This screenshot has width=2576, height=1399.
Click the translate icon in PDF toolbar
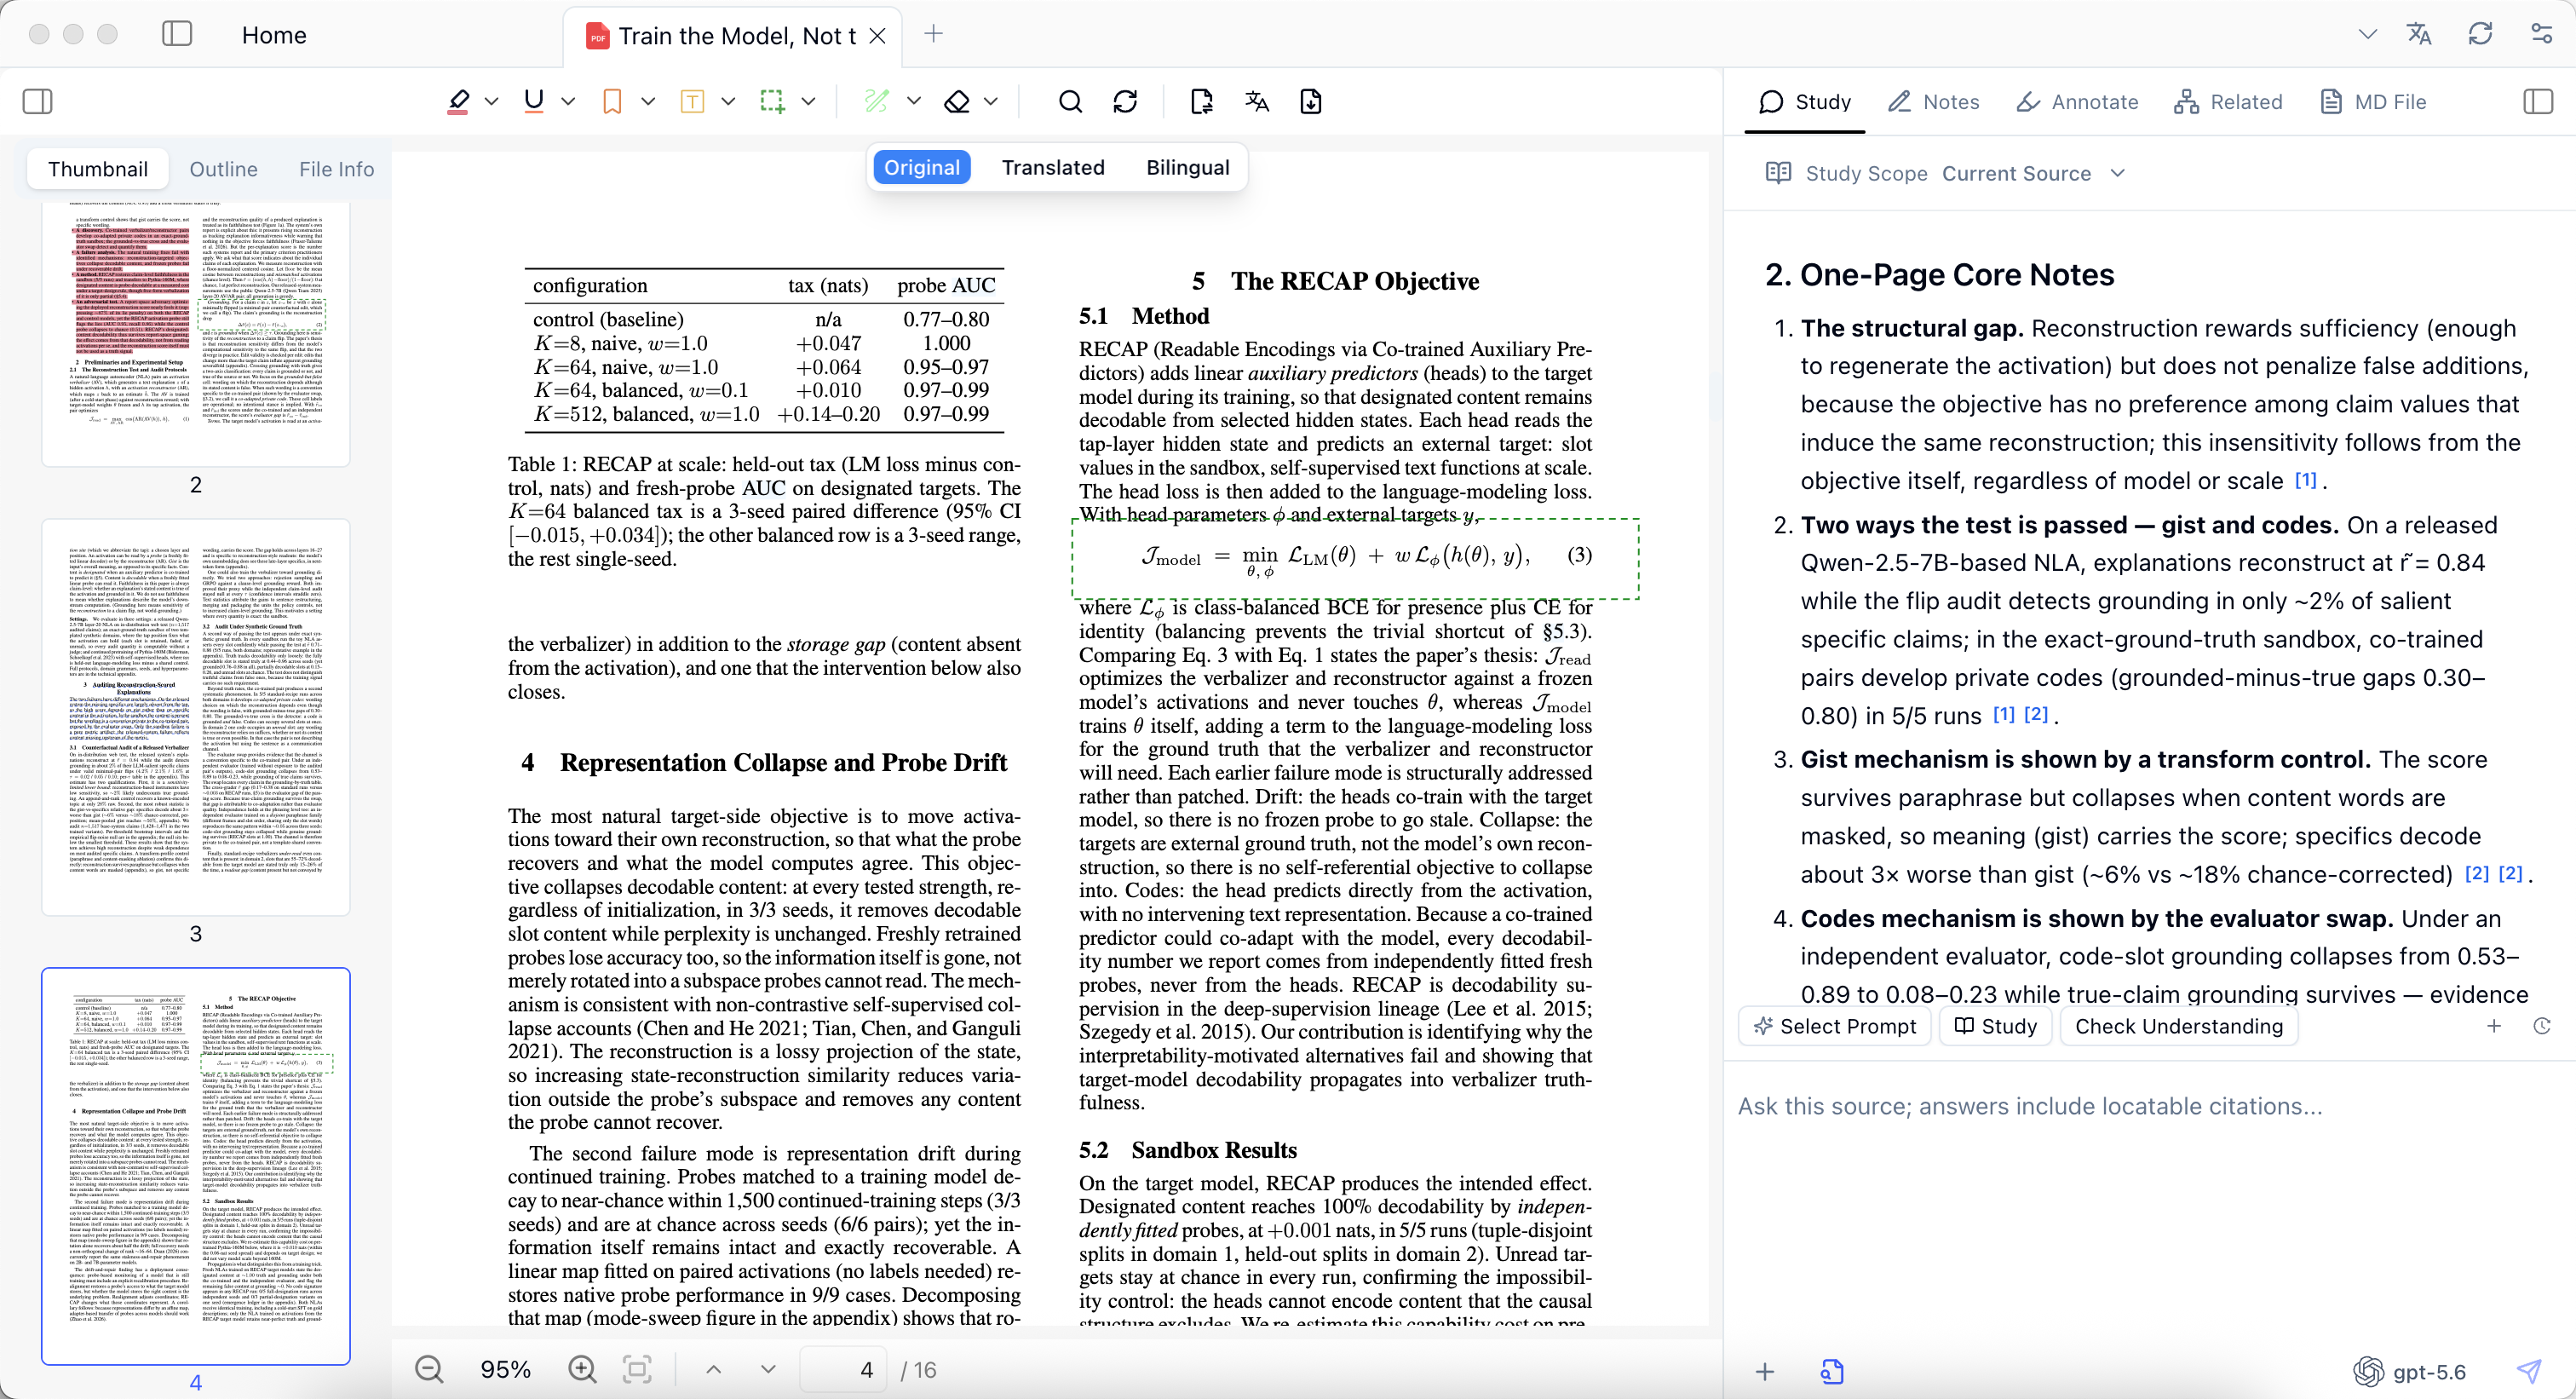pyautogui.click(x=1257, y=101)
